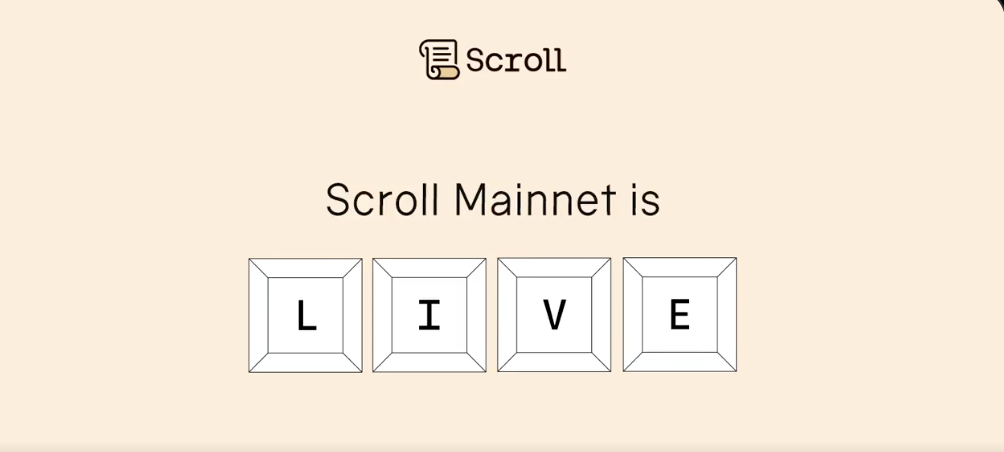The width and height of the screenshot is (1004, 452).
Task: Click the left bevel of the L key
Action: [258, 315]
